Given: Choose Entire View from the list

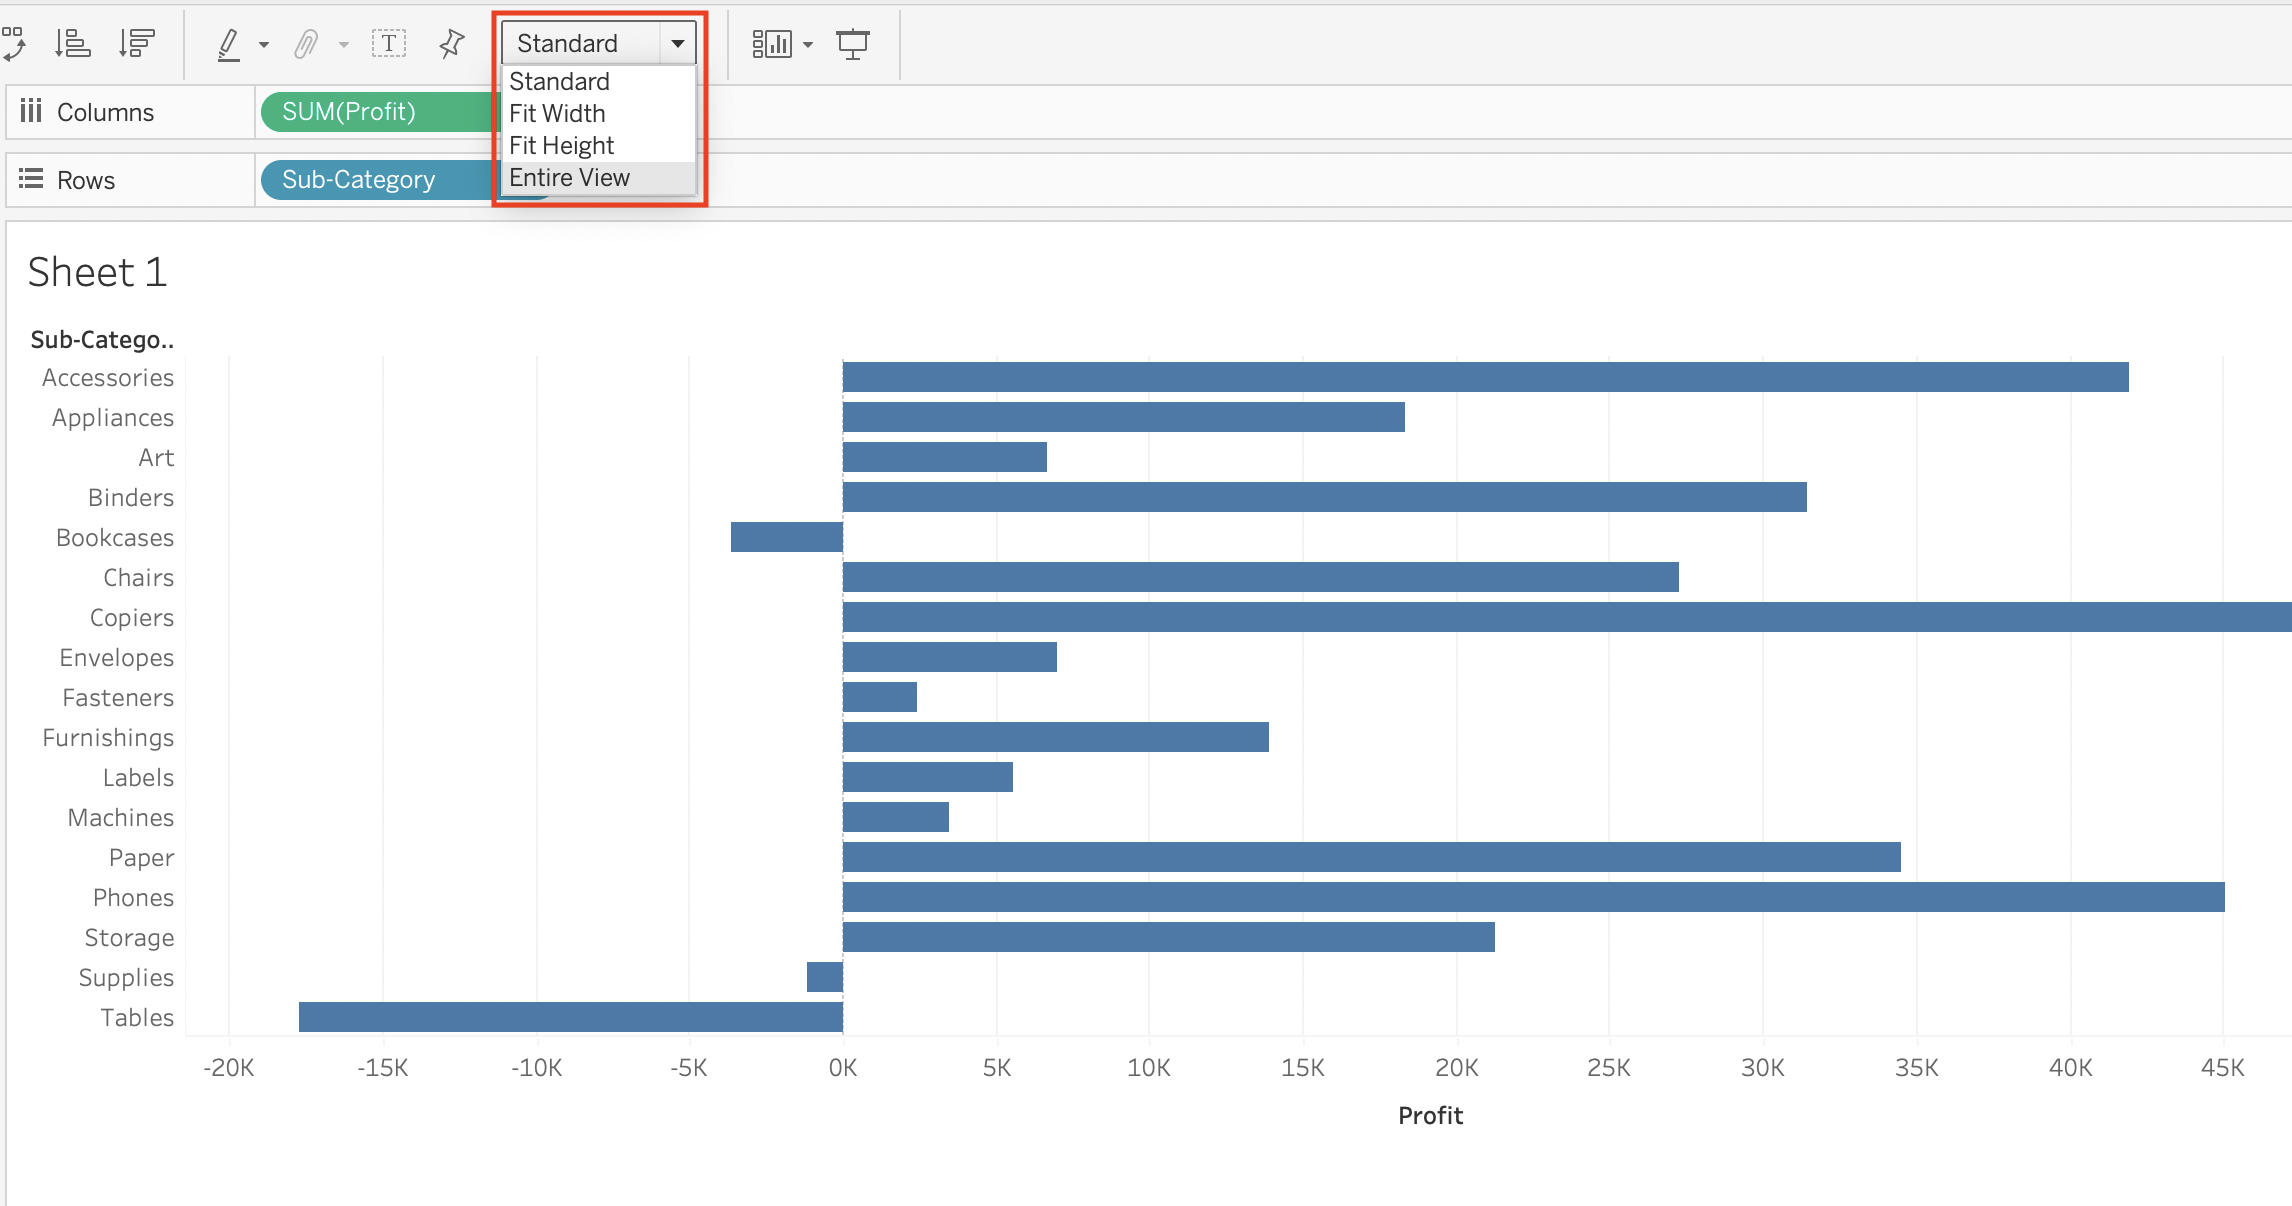Looking at the screenshot, I should click(x=569, y=177).
